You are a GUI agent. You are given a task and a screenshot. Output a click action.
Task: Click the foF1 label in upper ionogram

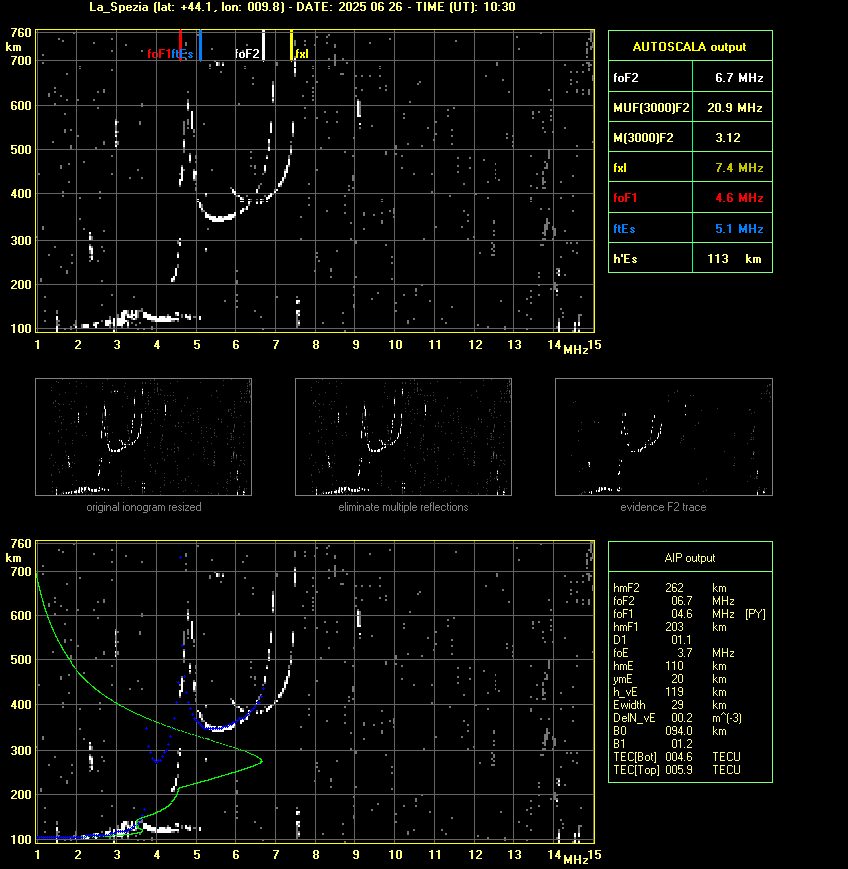[x=159, y=54]
